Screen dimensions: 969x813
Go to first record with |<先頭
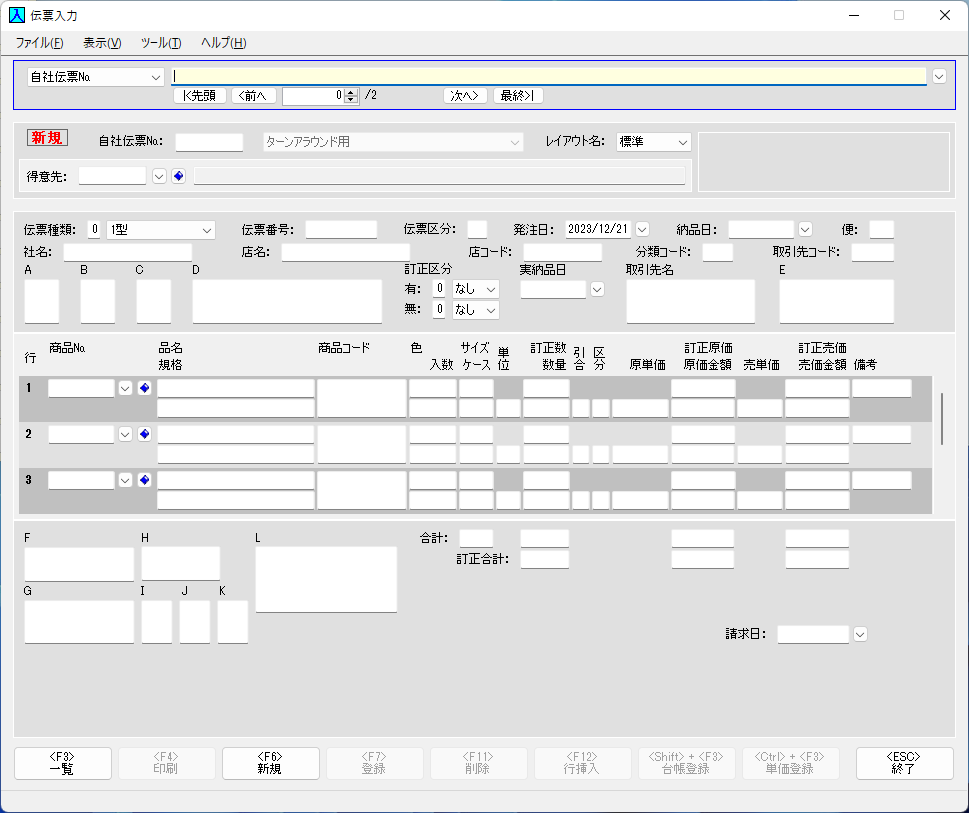(x=200, y=96)
